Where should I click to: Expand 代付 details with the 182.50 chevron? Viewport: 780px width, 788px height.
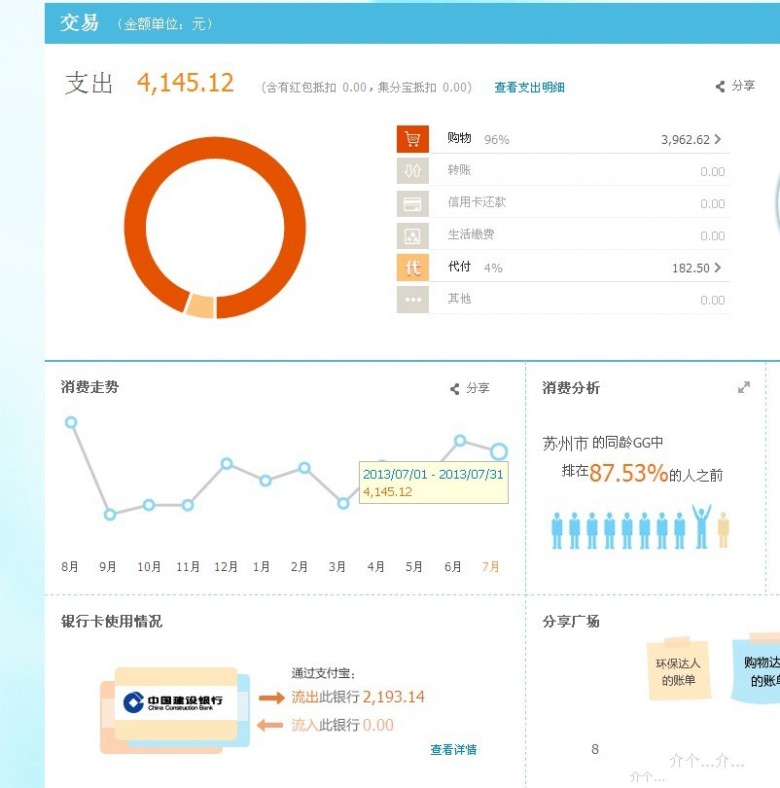[x=718, y=268]
